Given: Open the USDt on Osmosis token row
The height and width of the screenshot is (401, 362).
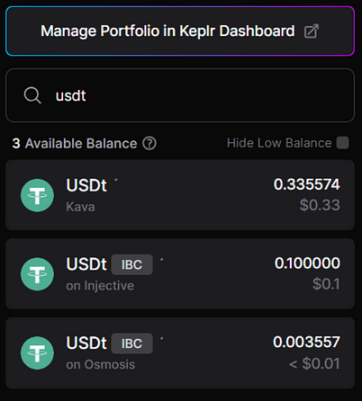Looking at the screenshot, I should pos(180,353).
